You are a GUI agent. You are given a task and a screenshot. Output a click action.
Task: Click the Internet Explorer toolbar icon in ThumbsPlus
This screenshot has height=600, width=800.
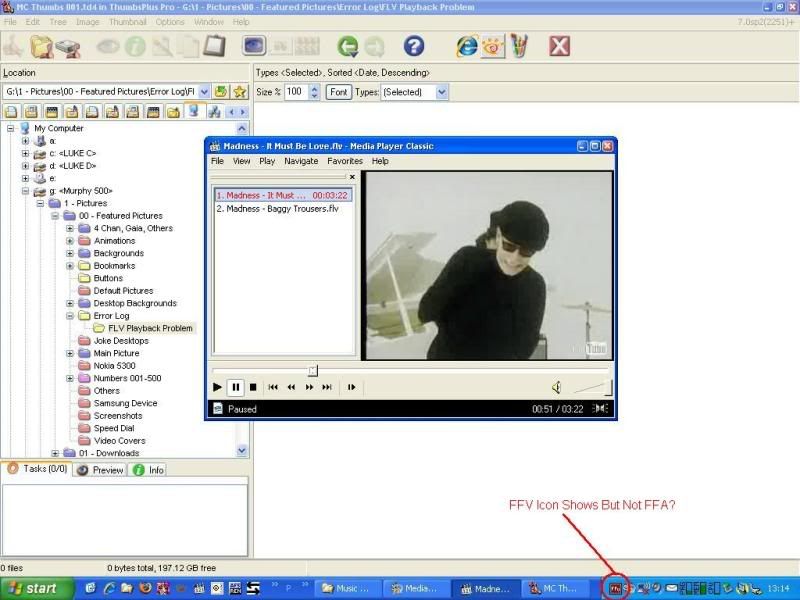click(x=467, y=46)
